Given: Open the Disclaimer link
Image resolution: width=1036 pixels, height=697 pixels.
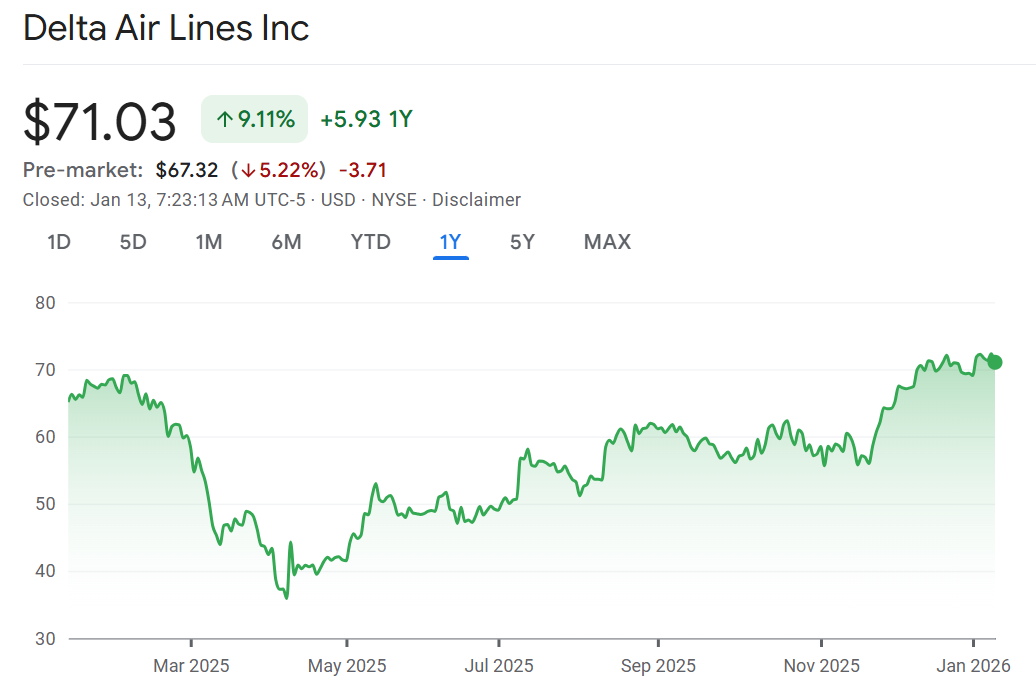Looking at the screenshot, I should [476, 200].
